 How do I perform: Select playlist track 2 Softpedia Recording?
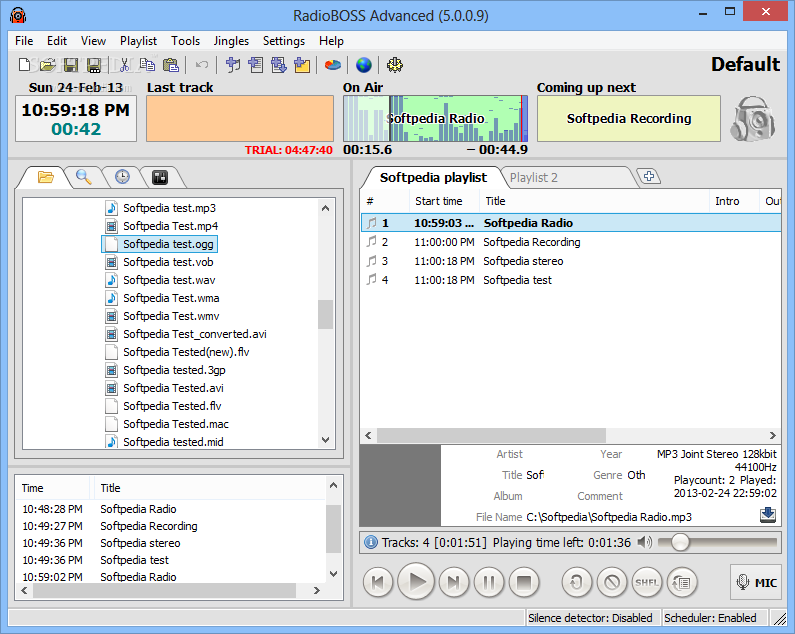point(570,242)
